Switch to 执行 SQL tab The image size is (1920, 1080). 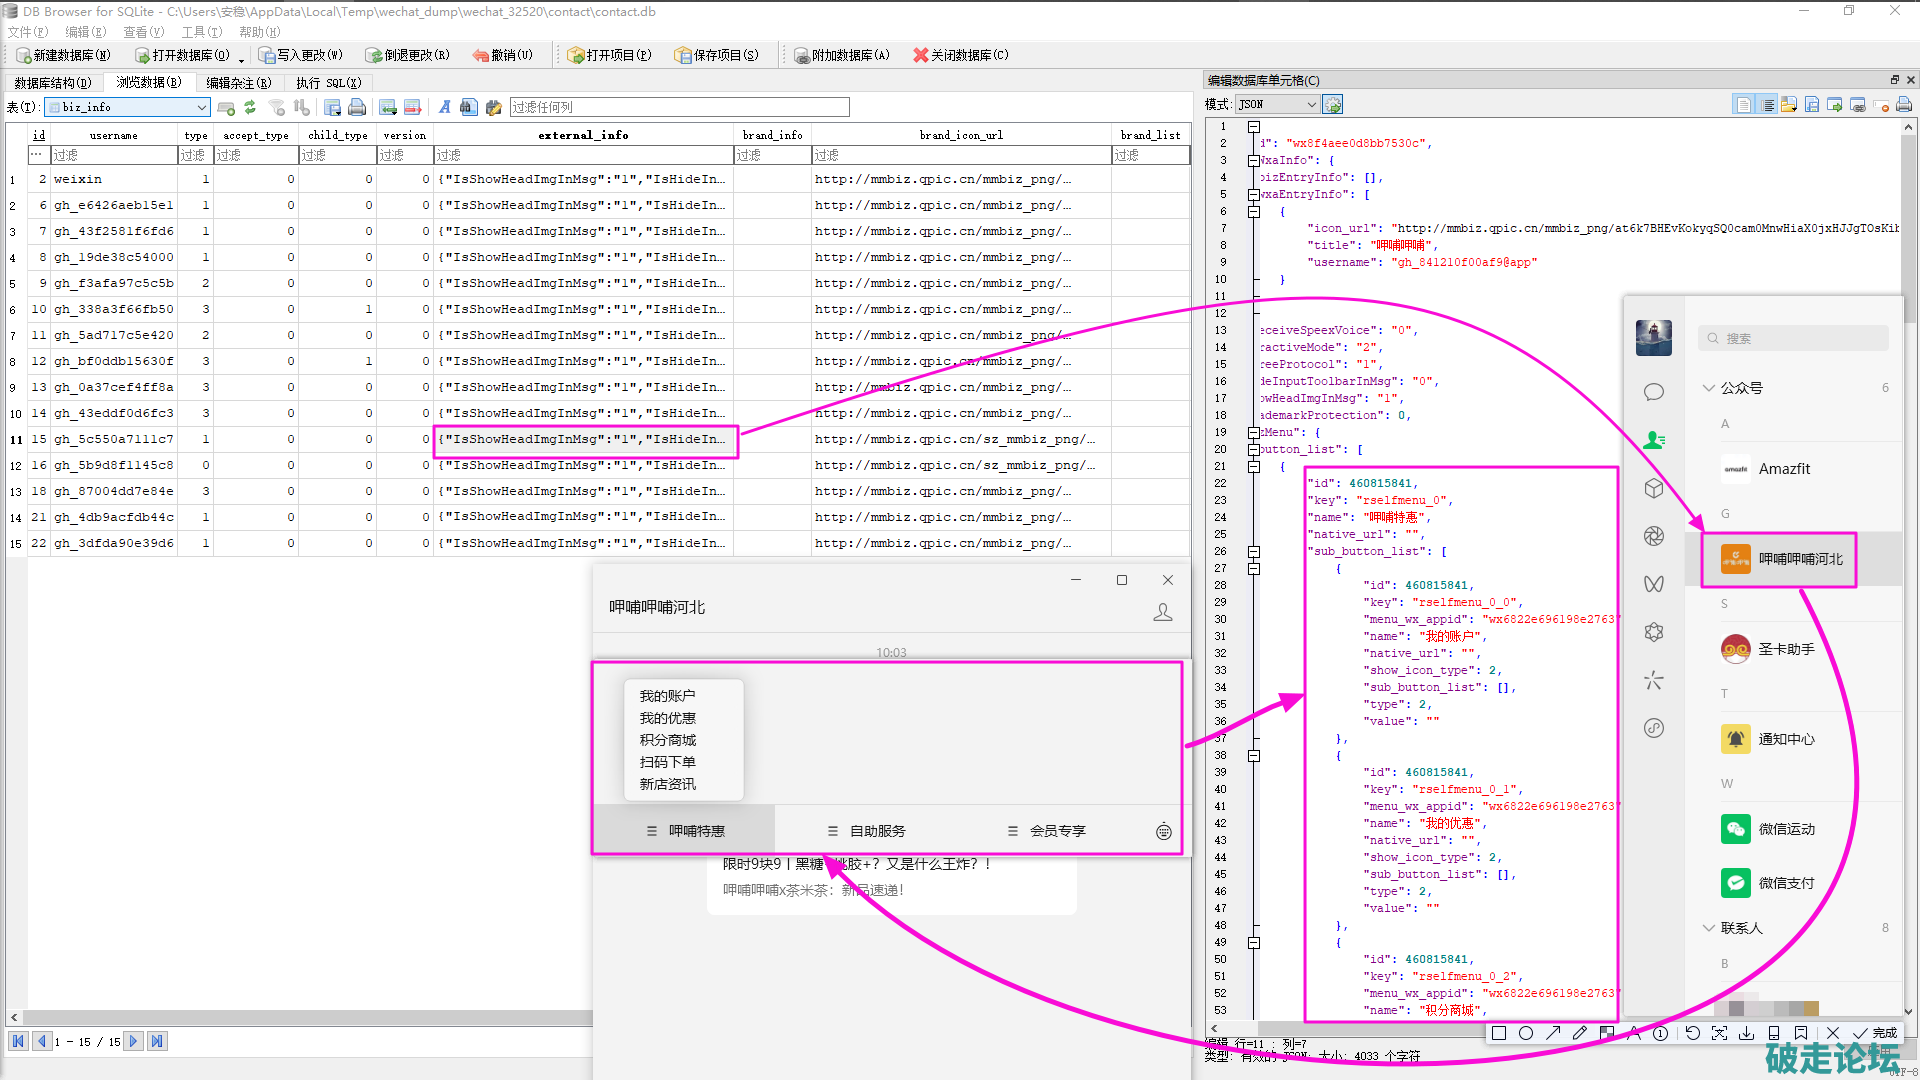point(328,83)
